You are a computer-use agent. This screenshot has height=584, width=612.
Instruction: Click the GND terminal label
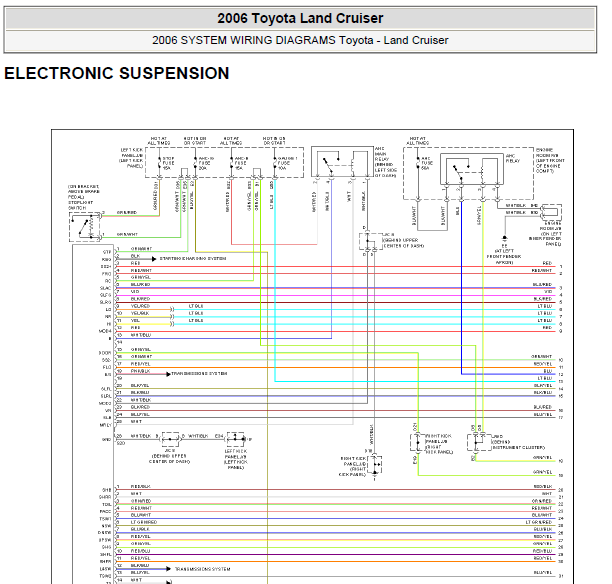click(x=107, y=440)
